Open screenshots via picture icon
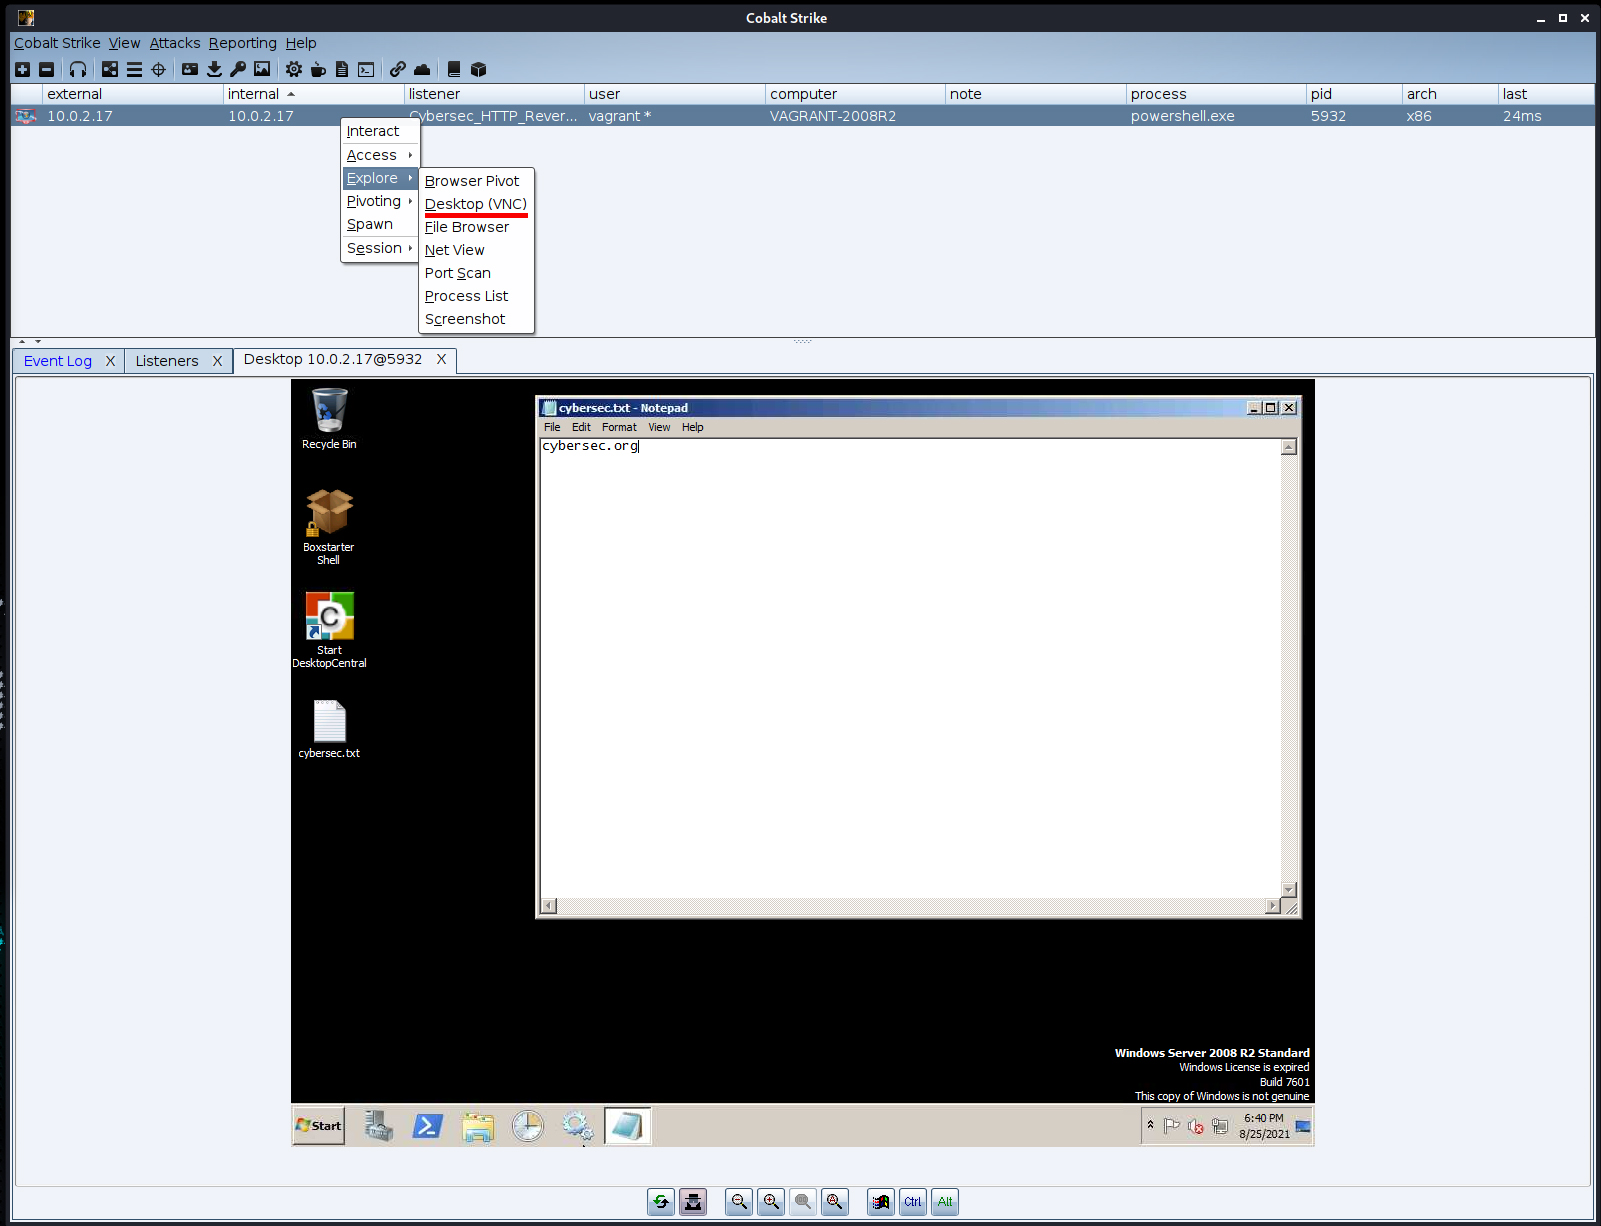 pos(262,69)
